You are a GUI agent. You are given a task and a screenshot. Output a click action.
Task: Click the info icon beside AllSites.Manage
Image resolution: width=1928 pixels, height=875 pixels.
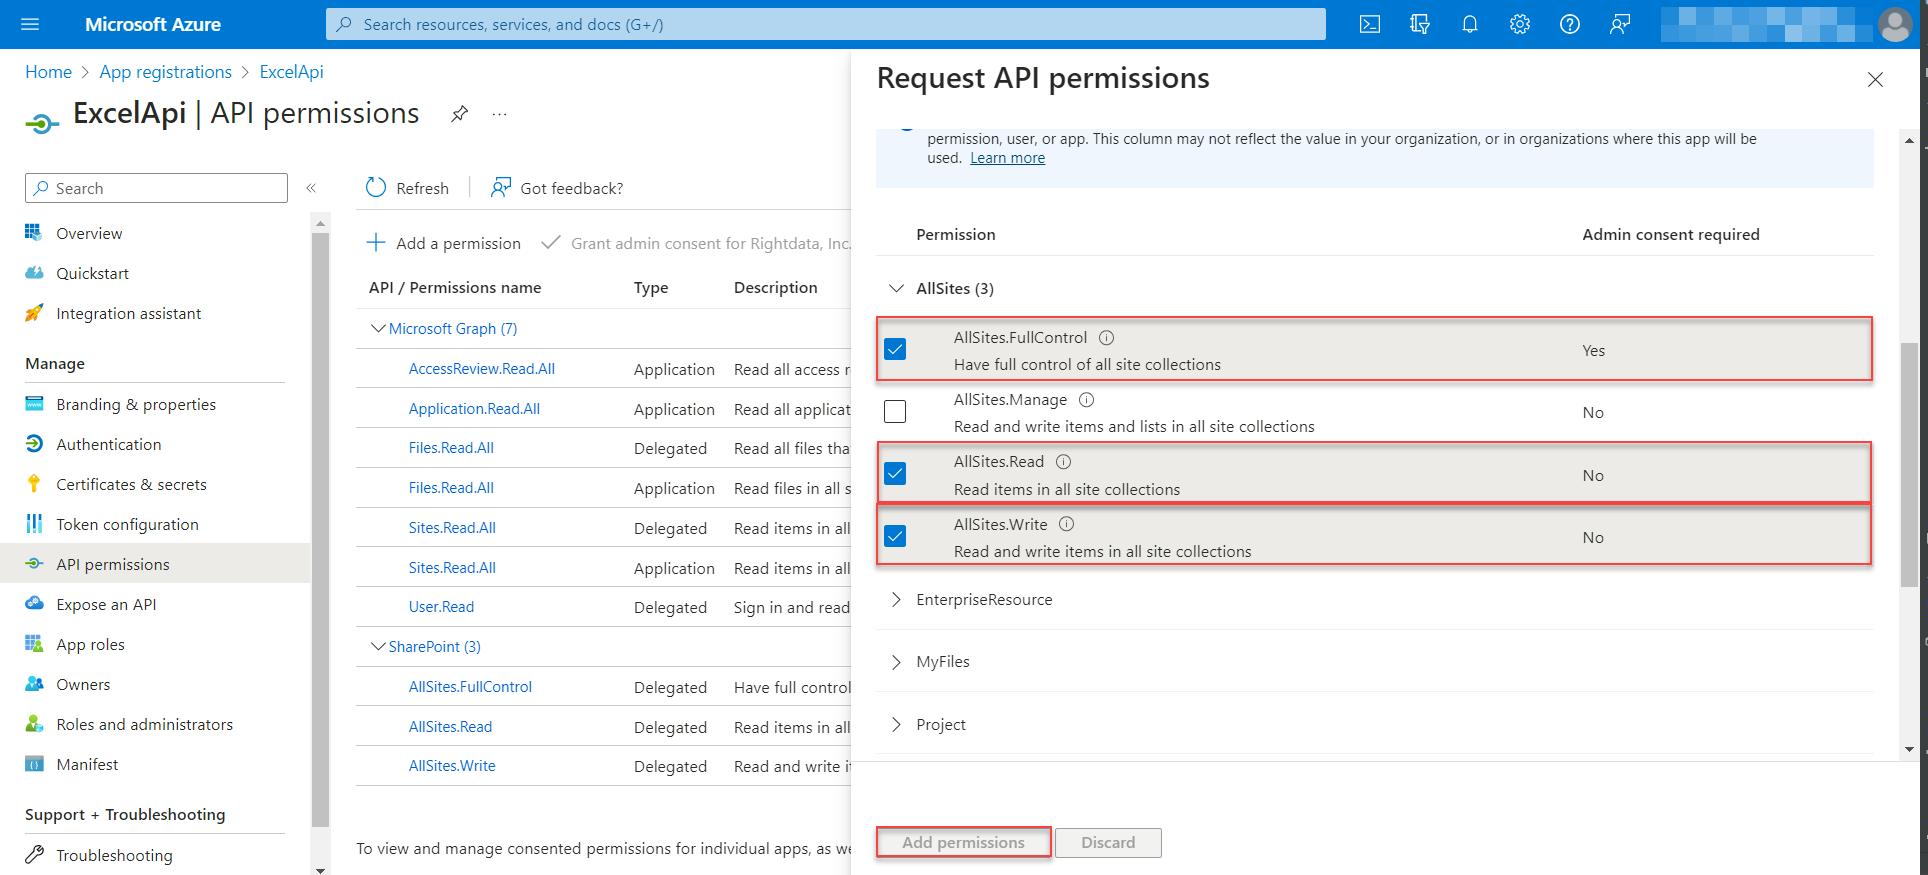coord(1087,400)
